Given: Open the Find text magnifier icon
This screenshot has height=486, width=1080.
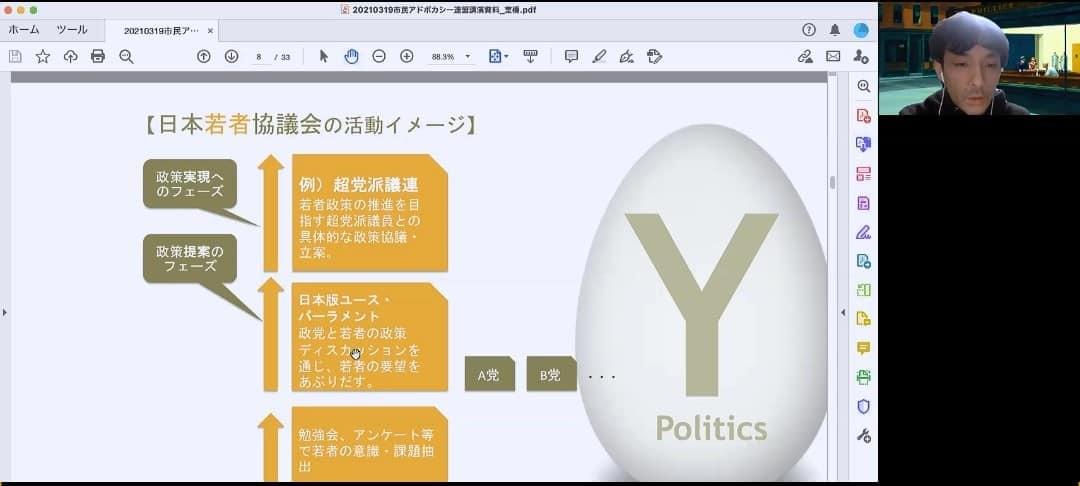Looking at the screenshot, I should pyautogui.click(x=126, y=56).
